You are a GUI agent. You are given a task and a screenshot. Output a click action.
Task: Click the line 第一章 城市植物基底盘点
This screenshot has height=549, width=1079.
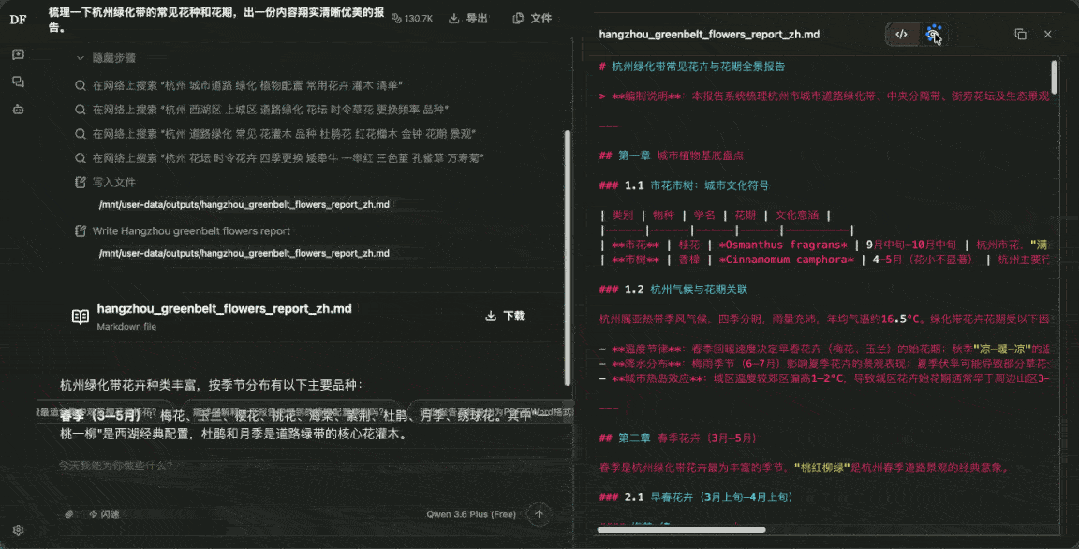pyautogui.click(x=671, y=155)
